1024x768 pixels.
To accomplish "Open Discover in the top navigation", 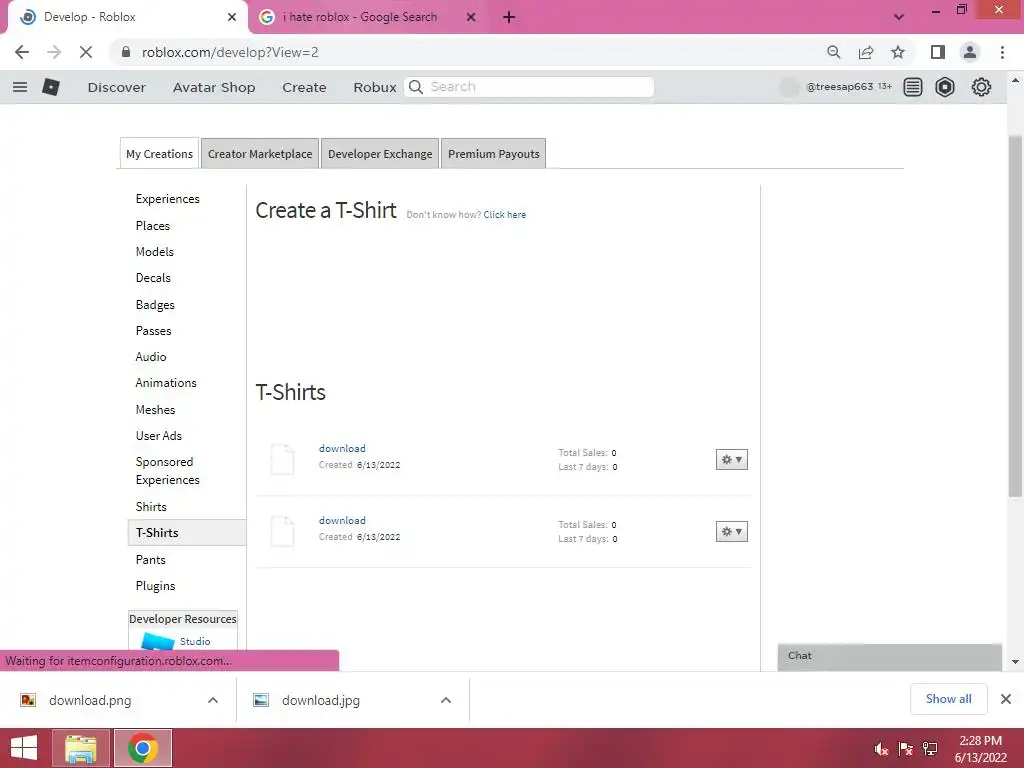I will click(117, 87).
